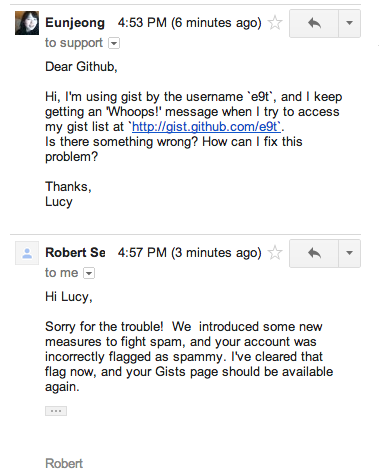Viewport: 379px width, 473px height.
Task: Click the "to me" recipient text
Action: (x=62, y=273)
